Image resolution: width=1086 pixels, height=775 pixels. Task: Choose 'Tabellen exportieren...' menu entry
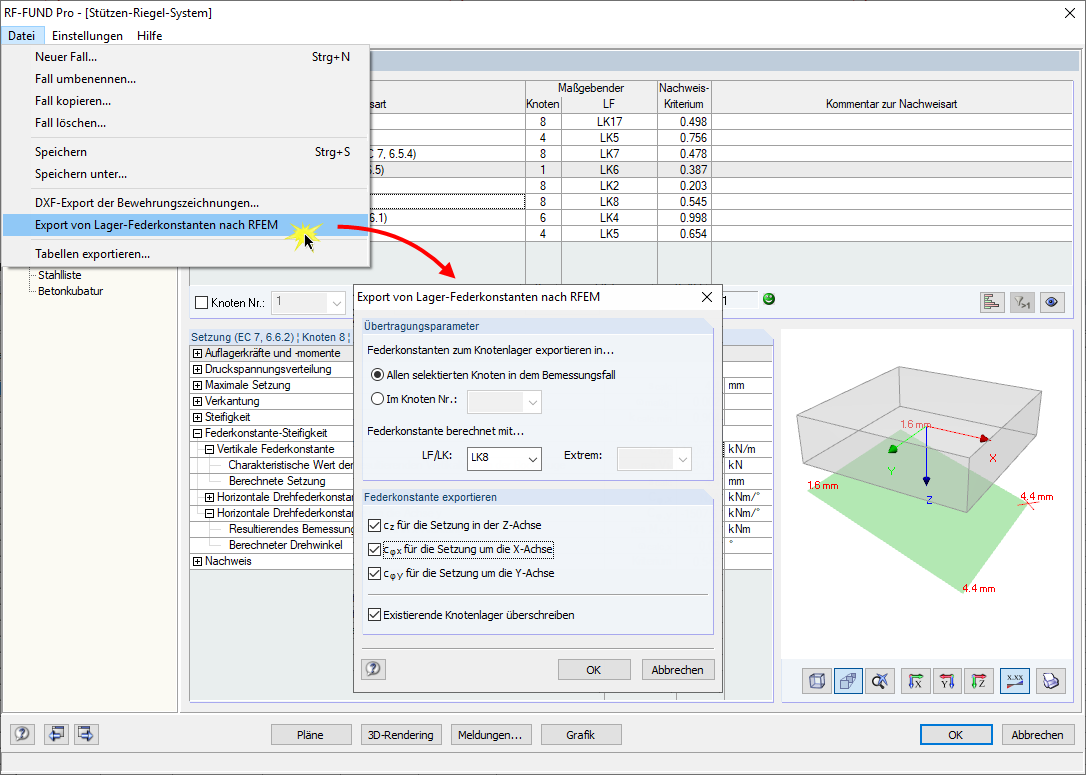point(186,254)
